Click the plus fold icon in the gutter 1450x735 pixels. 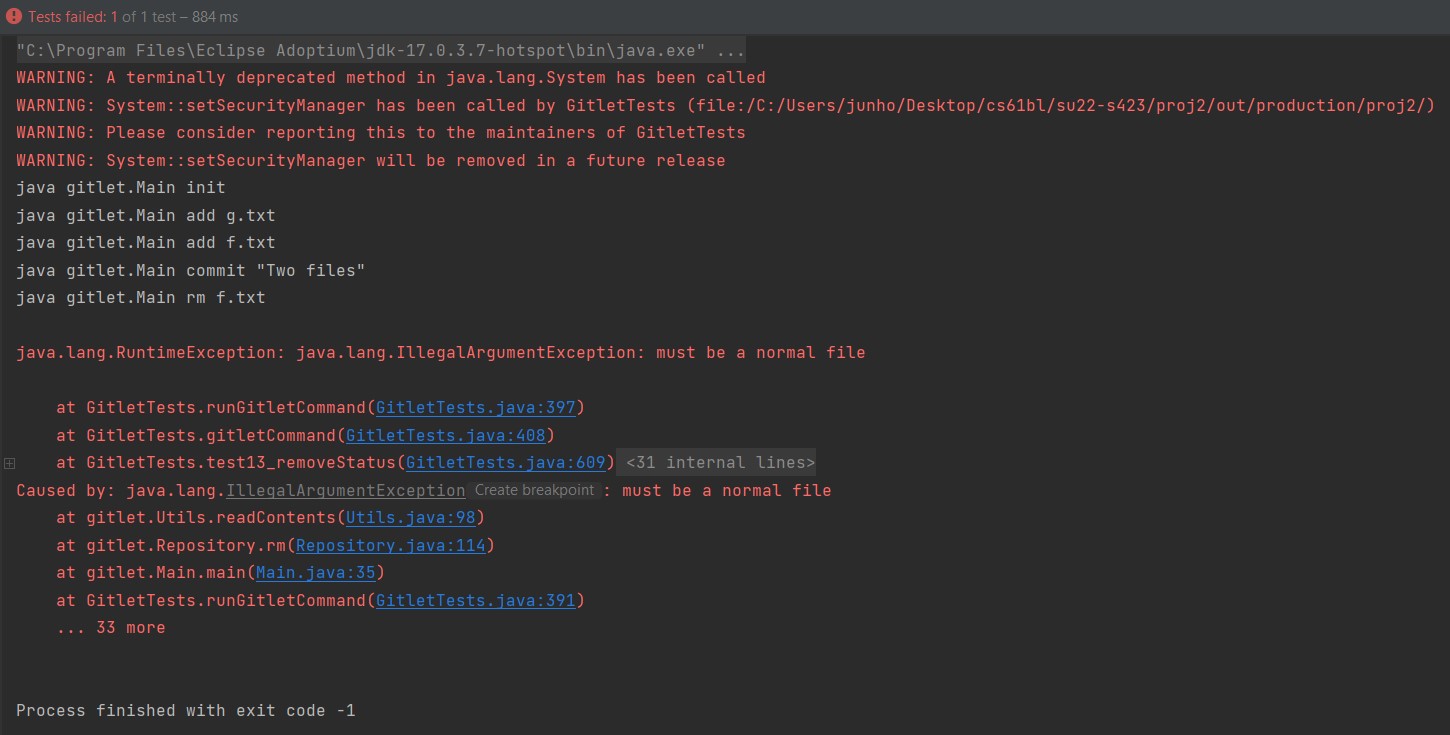click(9, 463)
